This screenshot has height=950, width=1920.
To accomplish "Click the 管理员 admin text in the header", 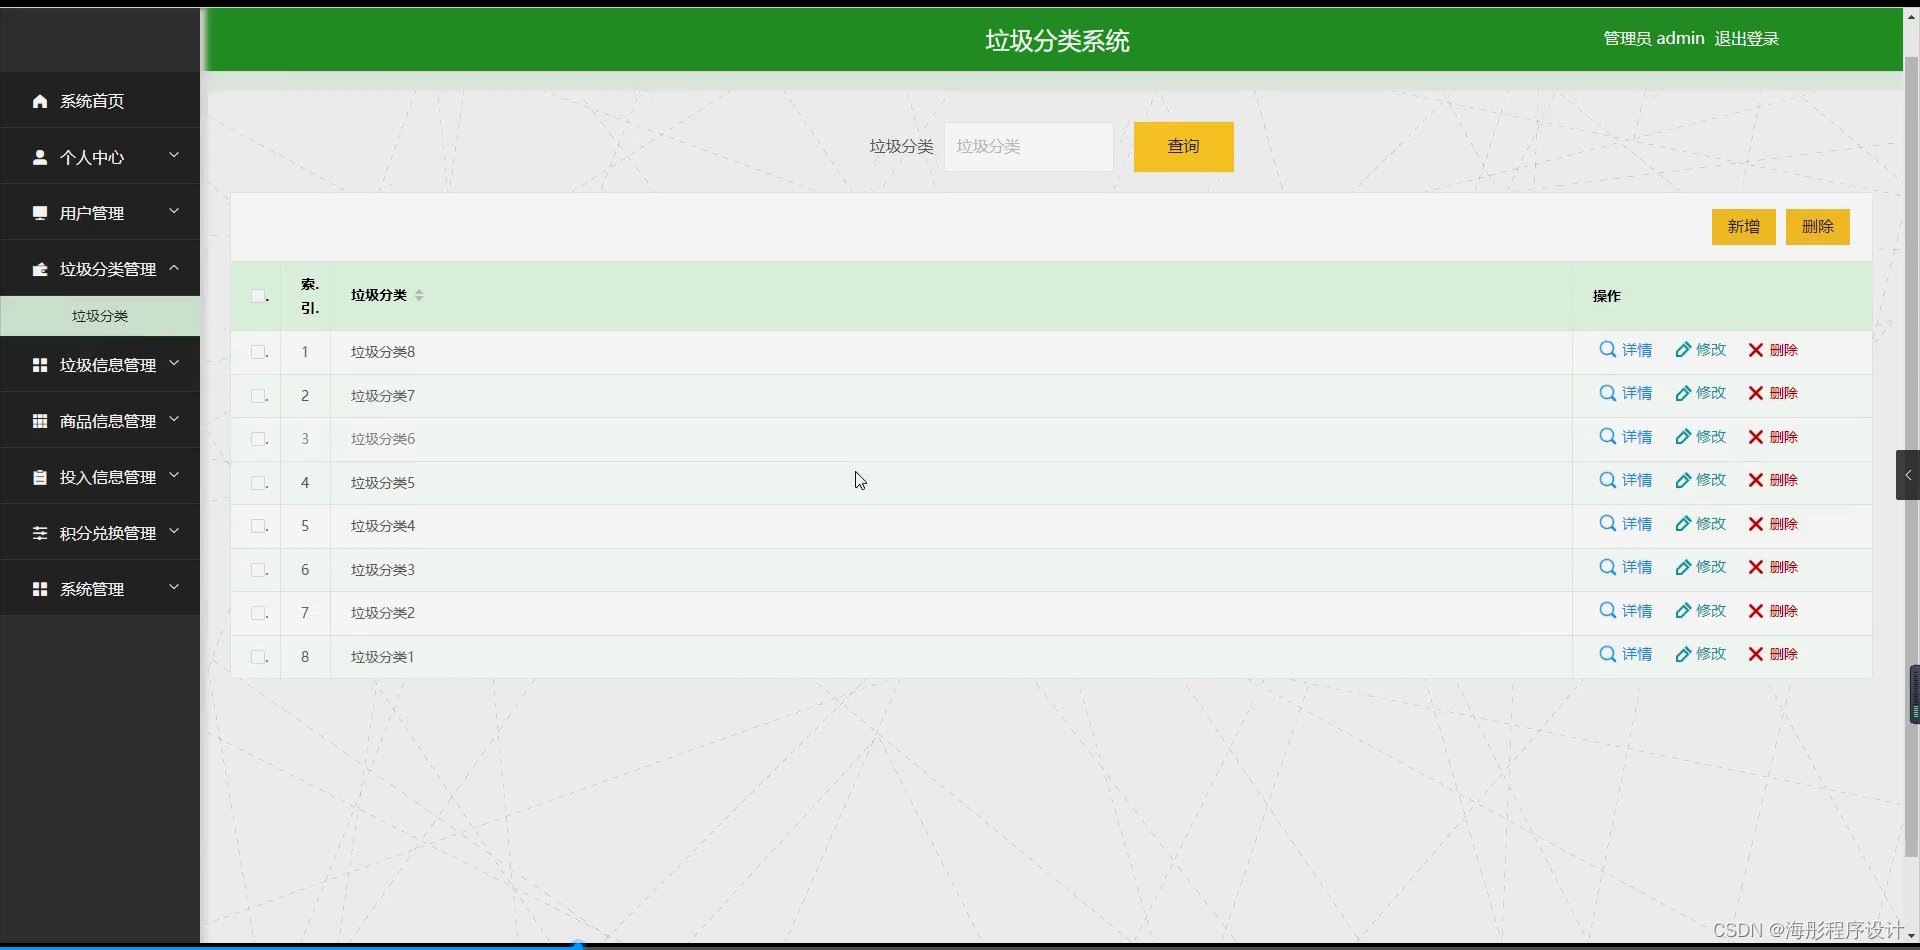I will pyautogui.click(x=1654, y=39).
